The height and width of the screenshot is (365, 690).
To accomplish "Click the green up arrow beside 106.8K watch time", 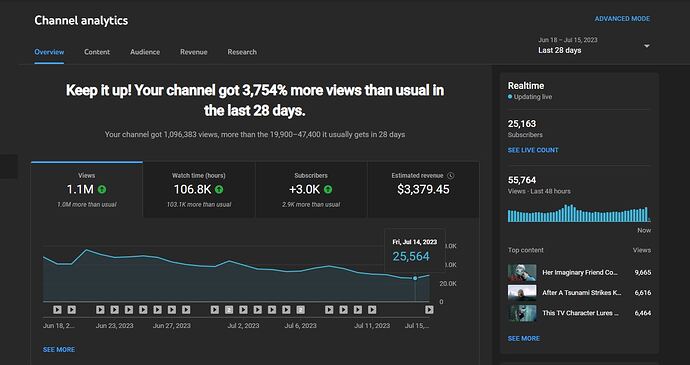I will coord(219,190).
